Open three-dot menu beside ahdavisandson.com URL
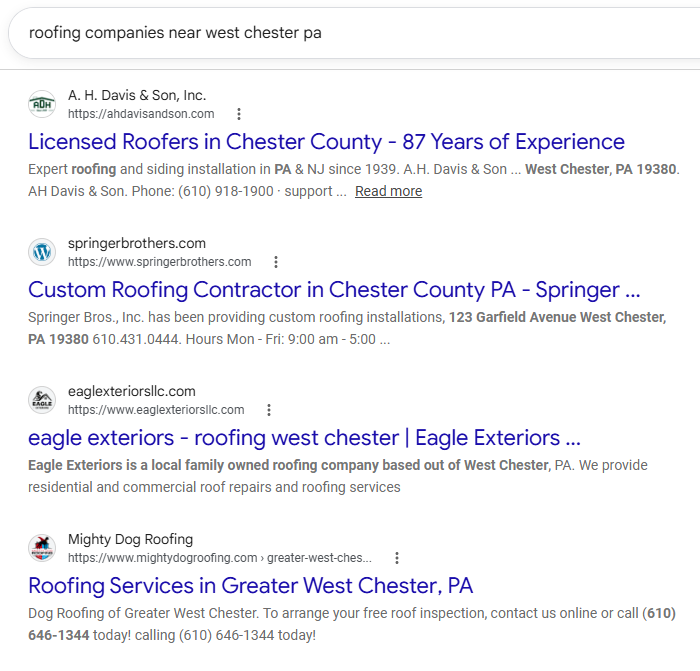The width and height of the screenshot is (700, 671). click(239, 114)
